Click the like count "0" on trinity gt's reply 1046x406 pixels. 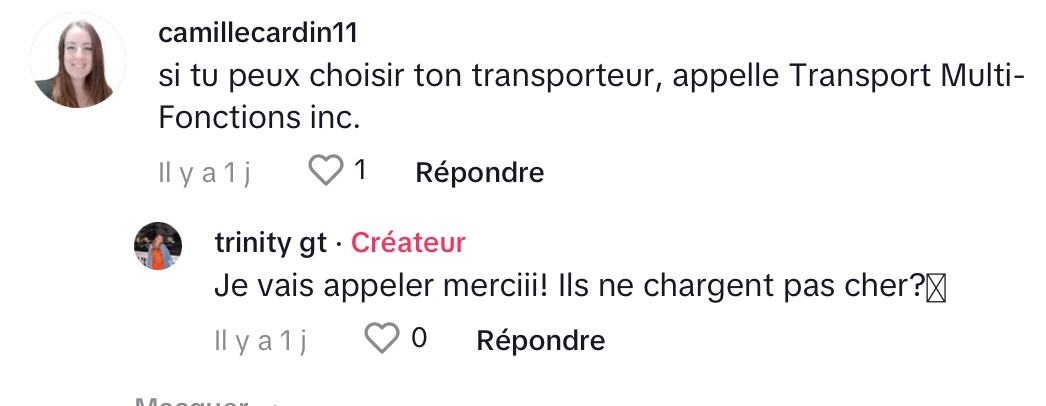pos(419,339)
